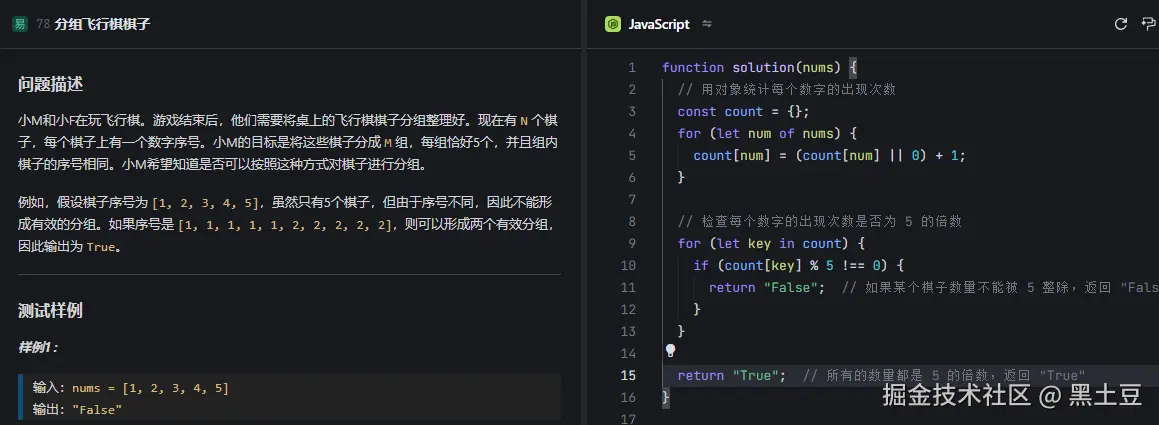
Task: Click the green Node.js language icon
Action: [612, 24]
